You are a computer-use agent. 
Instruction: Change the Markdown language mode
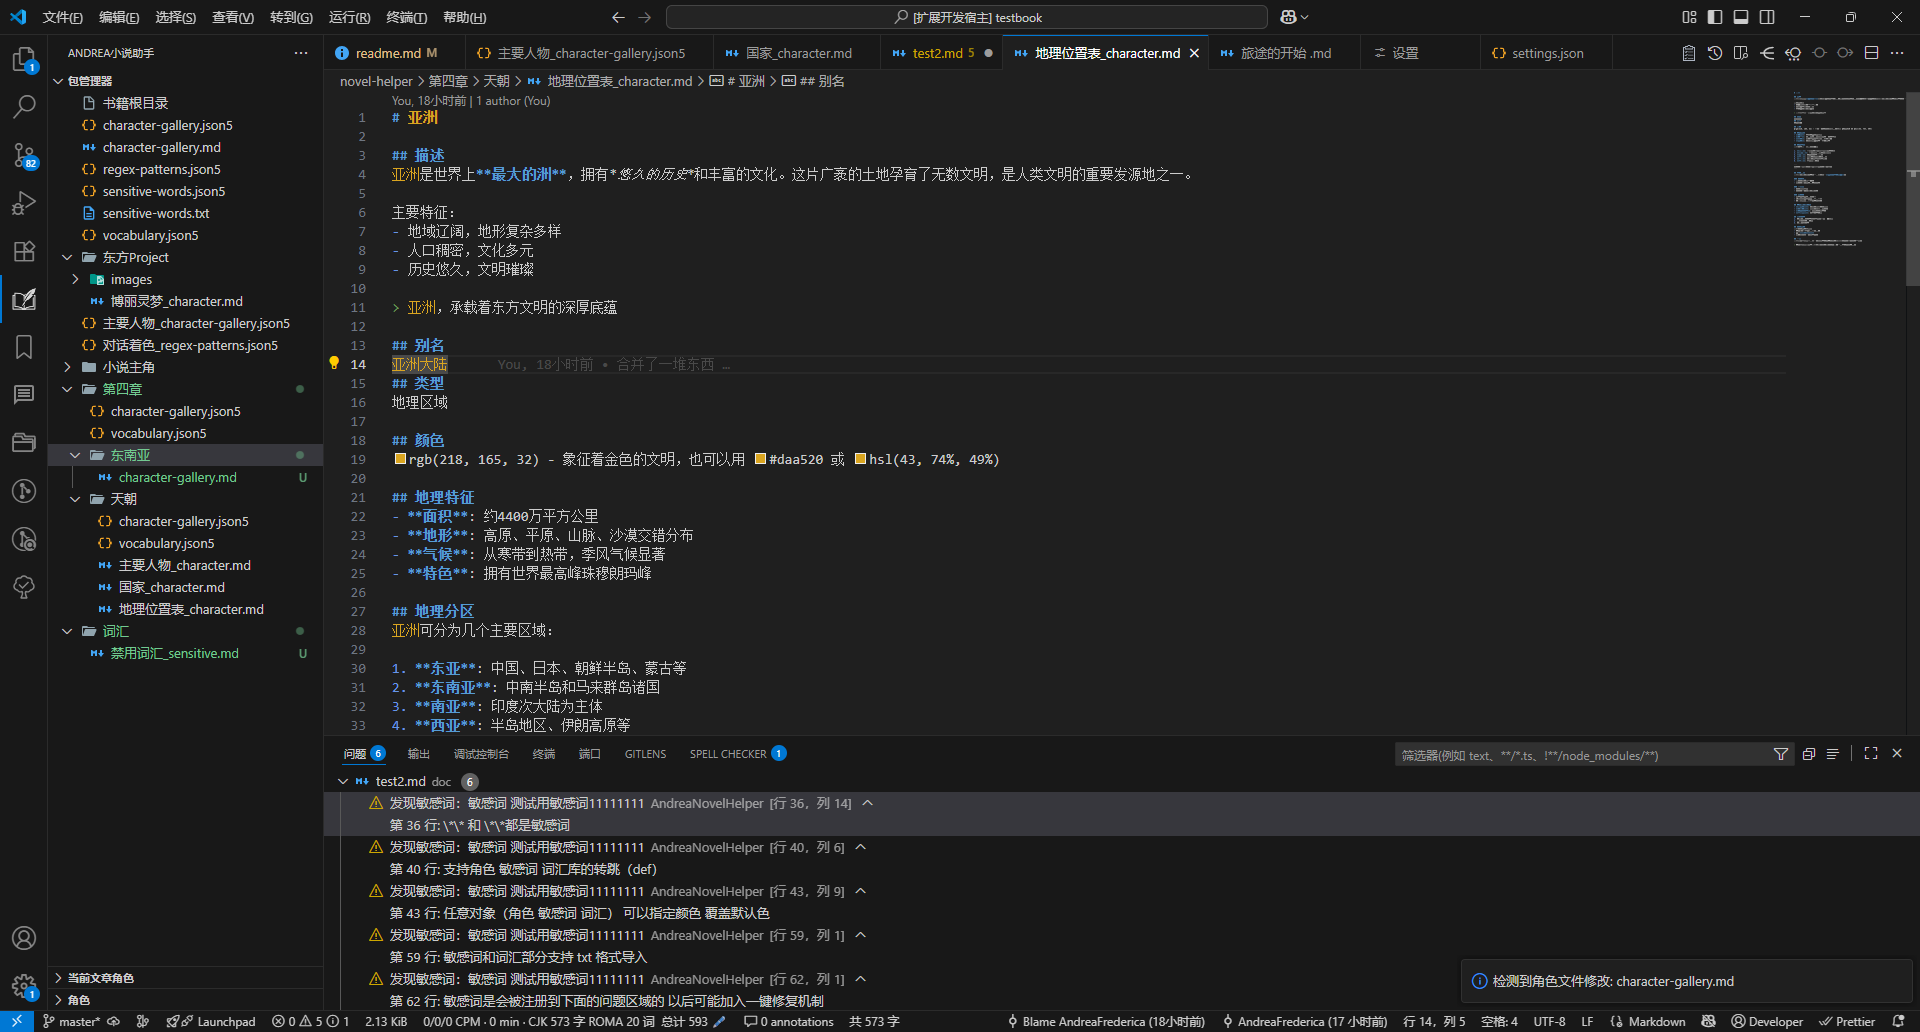[x=1657, y=1021]
